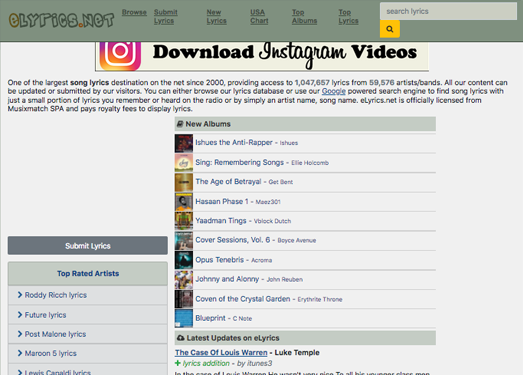The image size is (523, 375).
Task: Open Opus Tenebris album cover thumbnail
Action: 184,260
